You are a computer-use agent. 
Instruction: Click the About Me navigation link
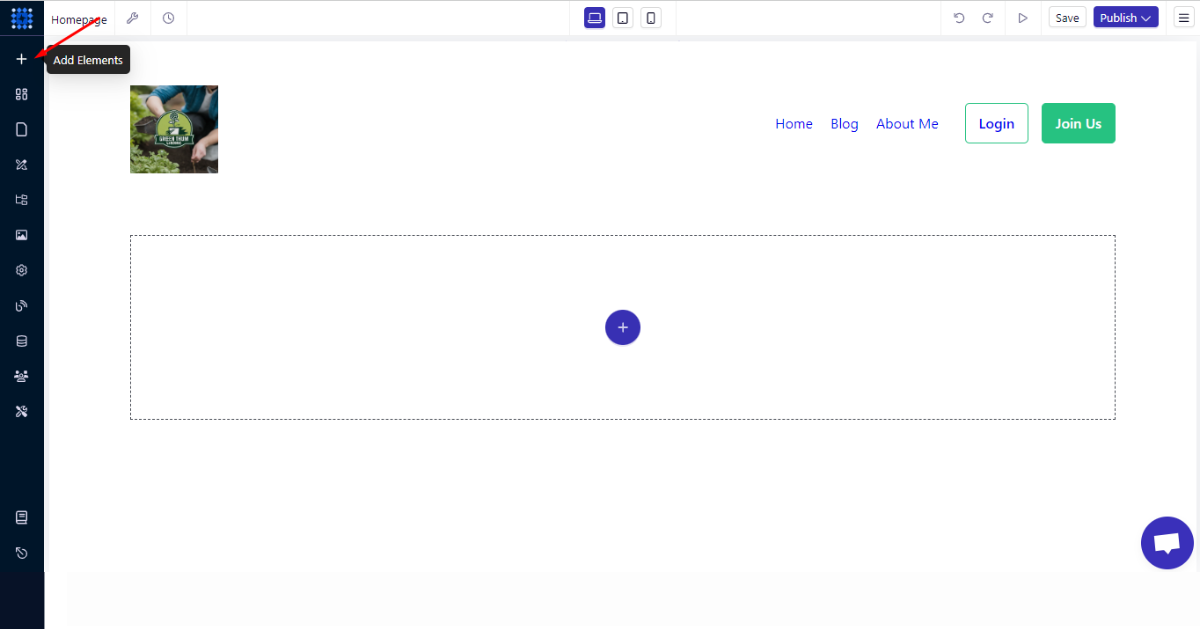[x=907, y=124]
